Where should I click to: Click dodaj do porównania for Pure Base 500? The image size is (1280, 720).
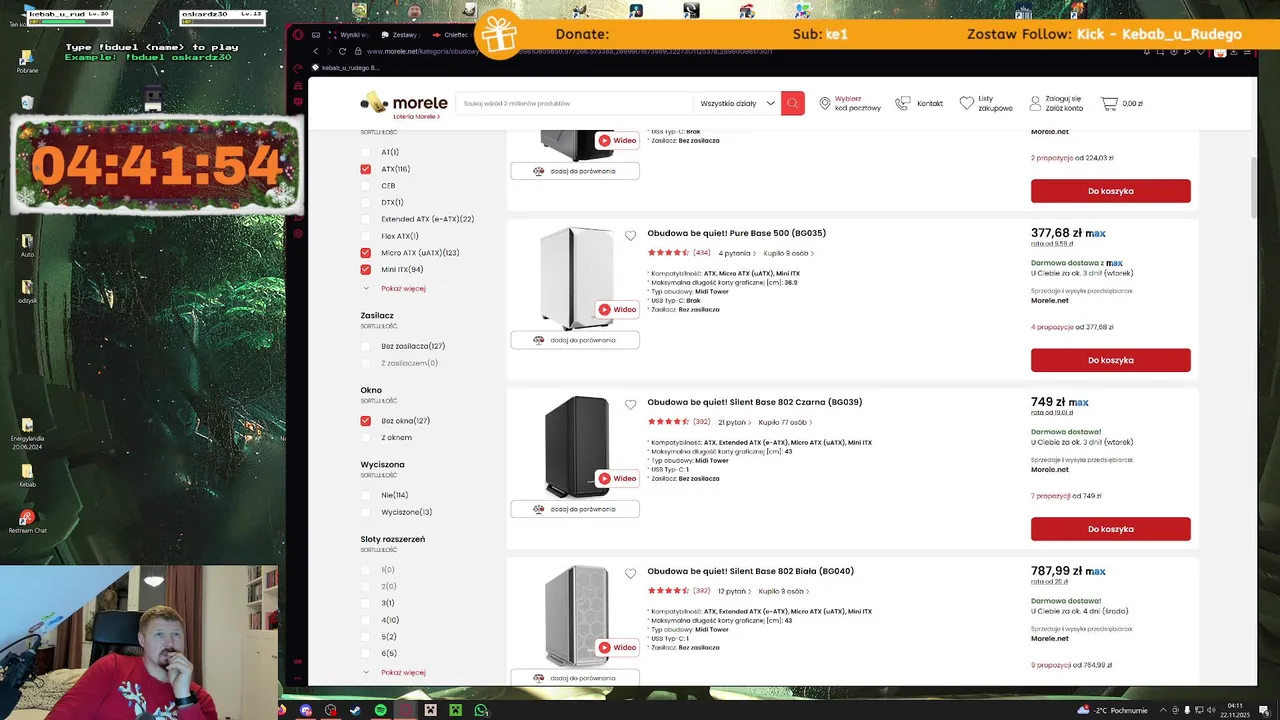(575, 340)
